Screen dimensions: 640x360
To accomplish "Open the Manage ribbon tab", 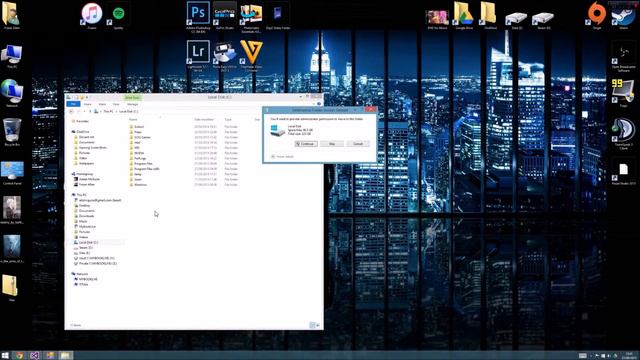I will [132, 104].
